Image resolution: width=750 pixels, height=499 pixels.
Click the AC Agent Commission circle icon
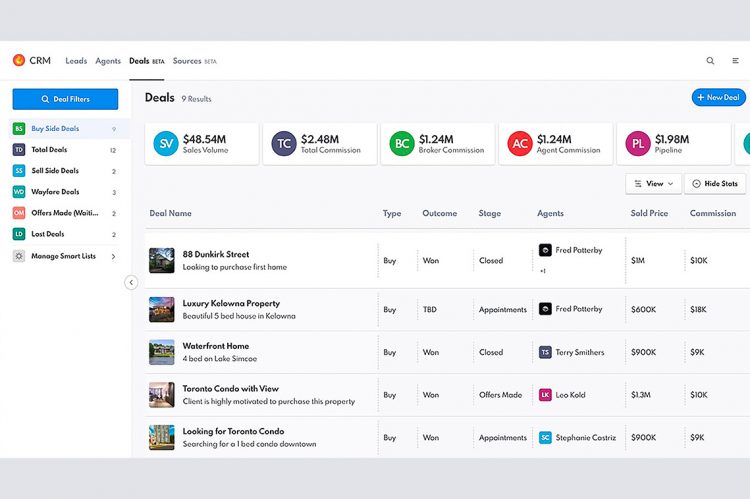(520, 144)
